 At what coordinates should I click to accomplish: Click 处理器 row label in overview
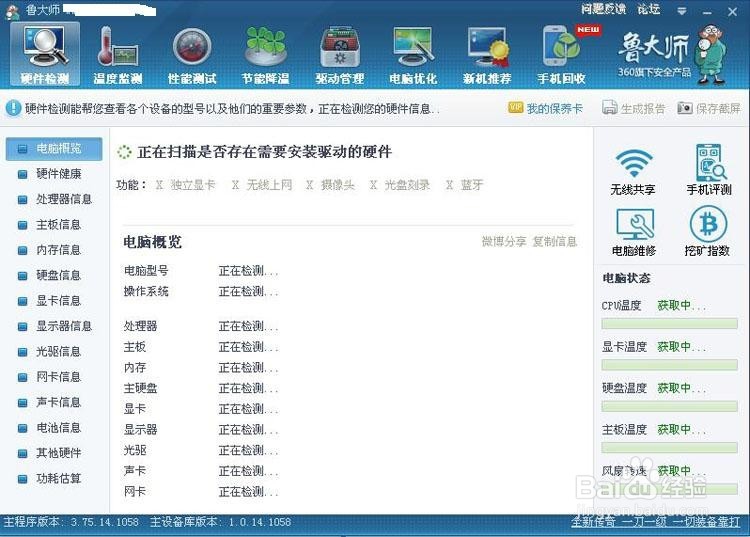tap(140, 326)
